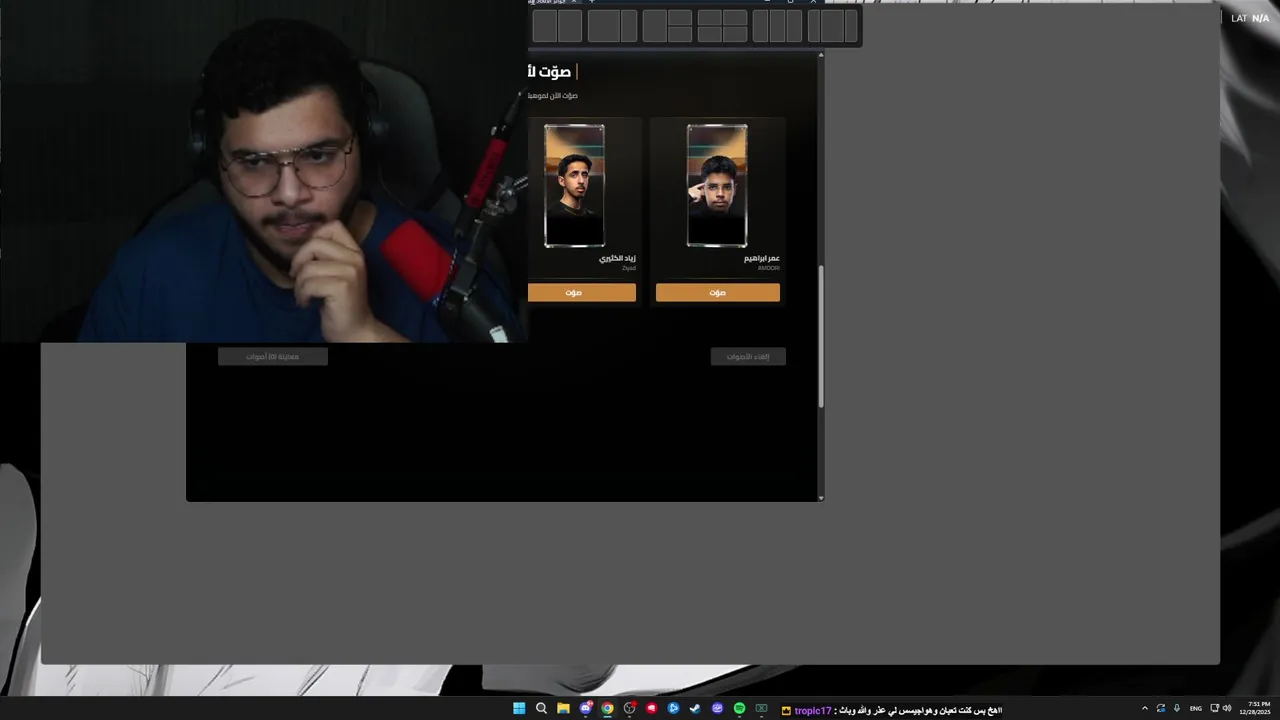Viewport: 1280px width, 720px height.
Task: Open the green Excel-like taskbar icon
Action: click(761, 709)
